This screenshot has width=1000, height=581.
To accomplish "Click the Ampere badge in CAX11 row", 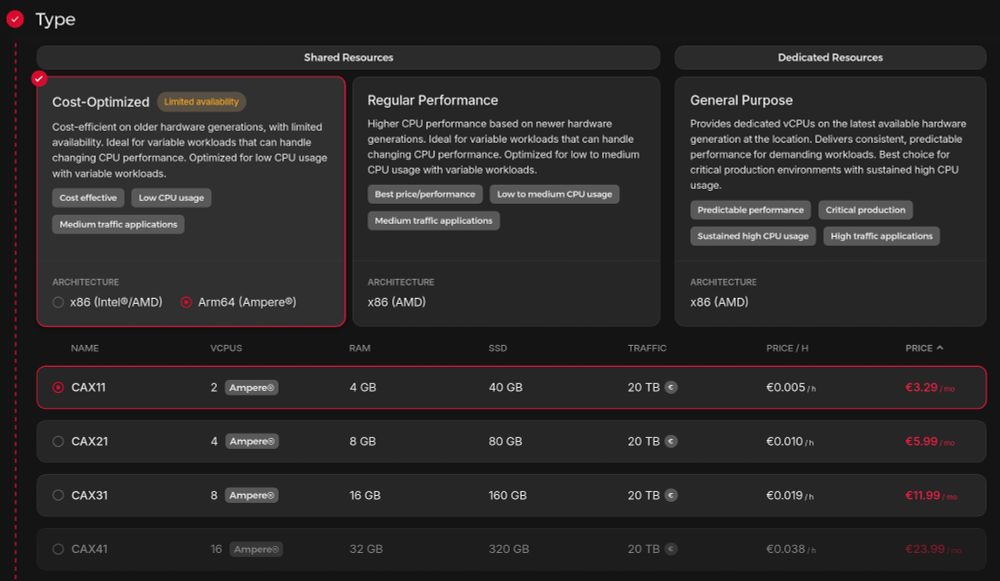I will tap(252, 388).
